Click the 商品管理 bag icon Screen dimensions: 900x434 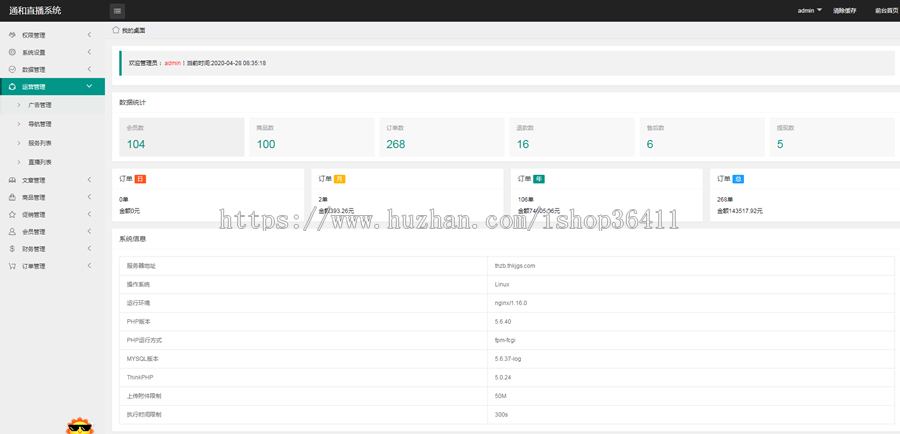tap(12, 197)
